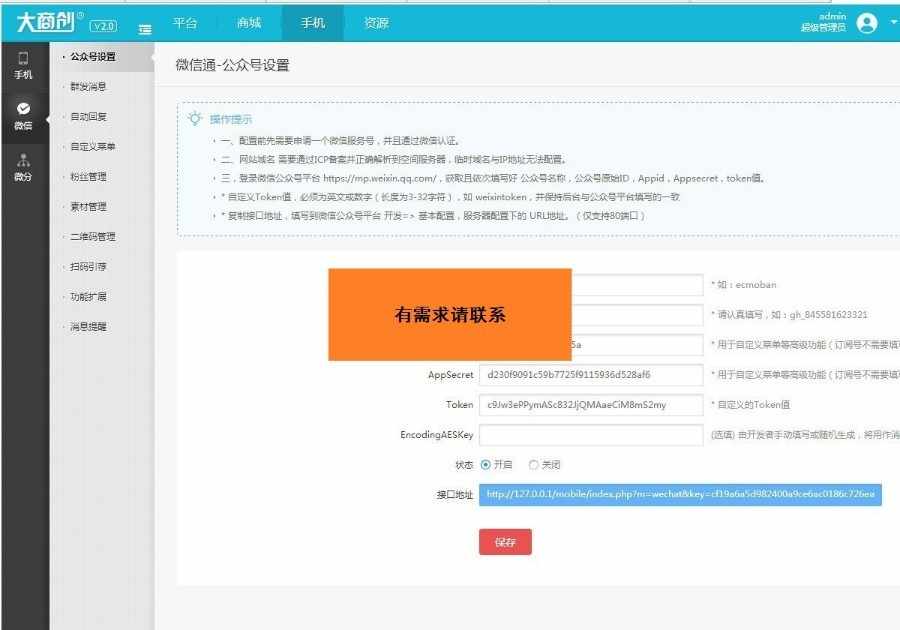Click the 超级管理员 role text
The width and height of the screenshot is (900, 630).
tap(823, 28)
